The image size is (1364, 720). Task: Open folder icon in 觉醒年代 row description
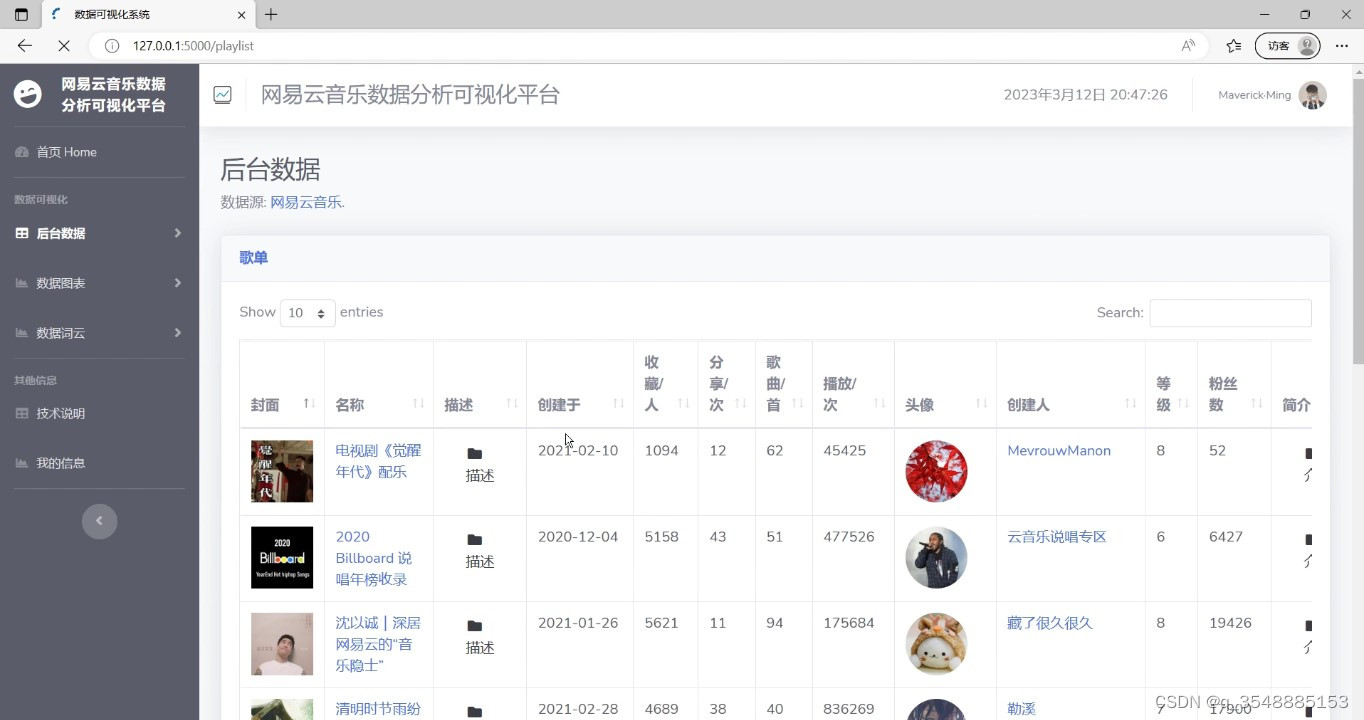click(x=475, y=454)
